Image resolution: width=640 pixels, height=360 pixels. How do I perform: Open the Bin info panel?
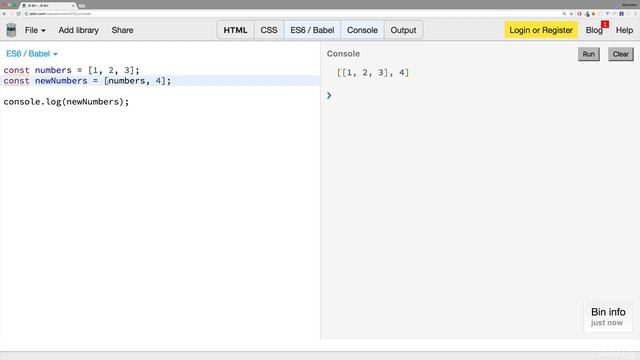608,316
